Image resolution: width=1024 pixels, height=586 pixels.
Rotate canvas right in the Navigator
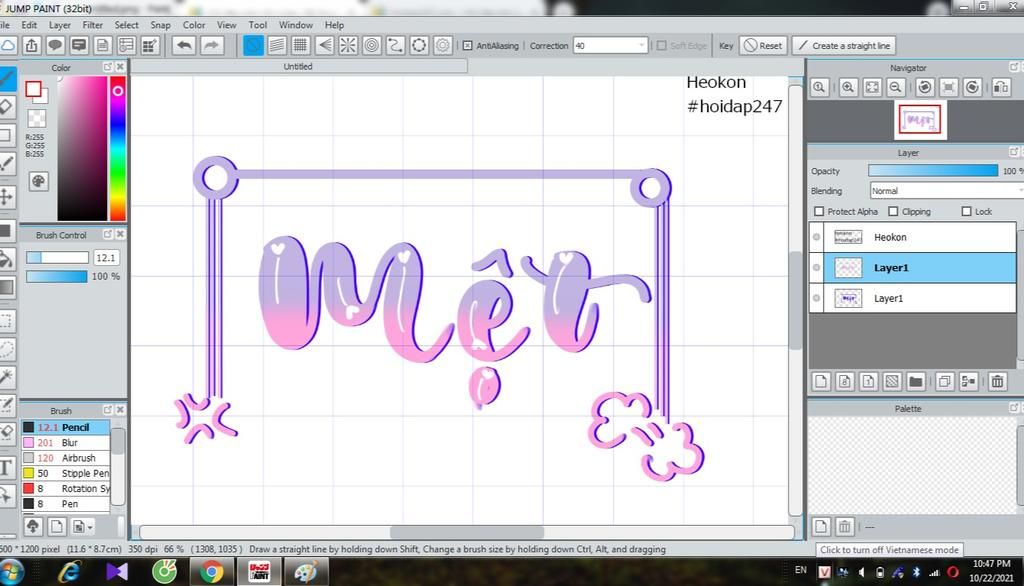972,87
